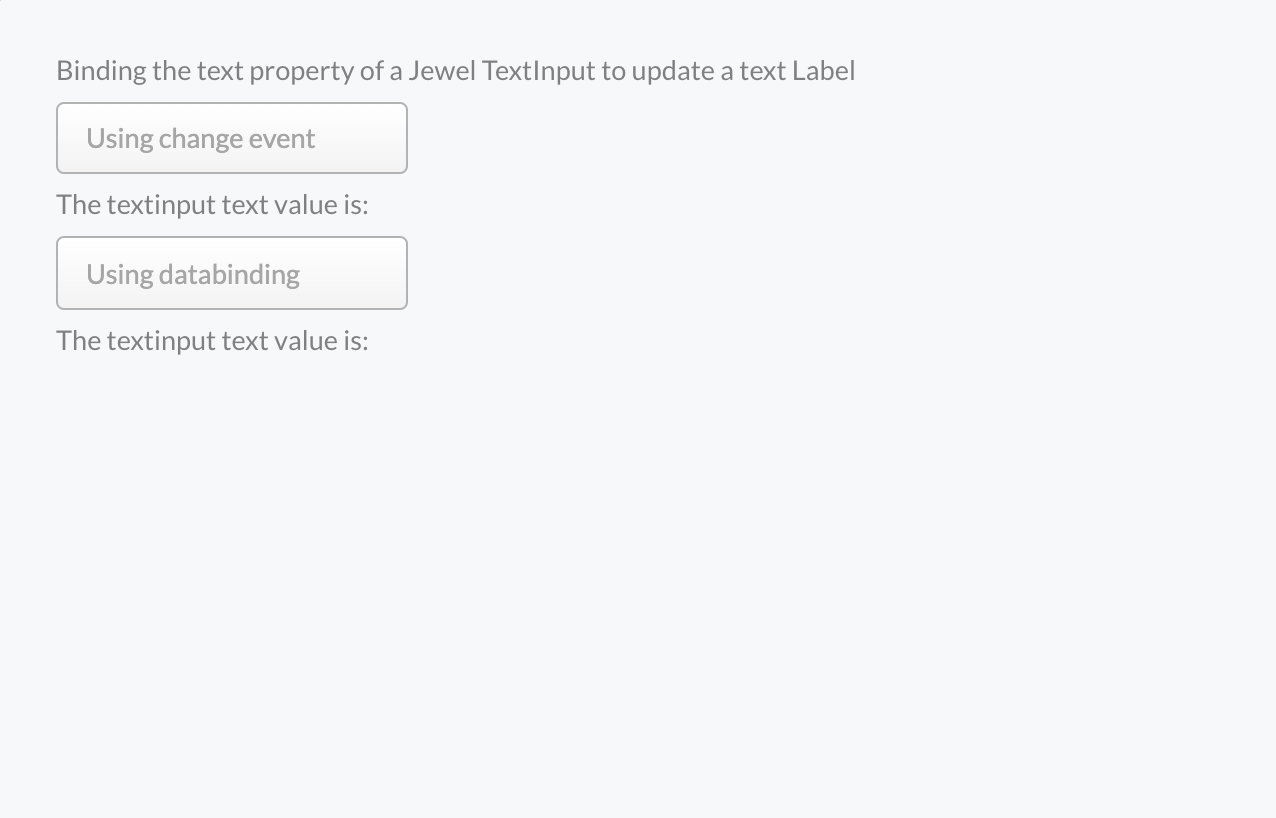Image resolution: width=1276 pixels, height=818 pixels.
Task: Click the label below the change event input
Action: [212, 205]
